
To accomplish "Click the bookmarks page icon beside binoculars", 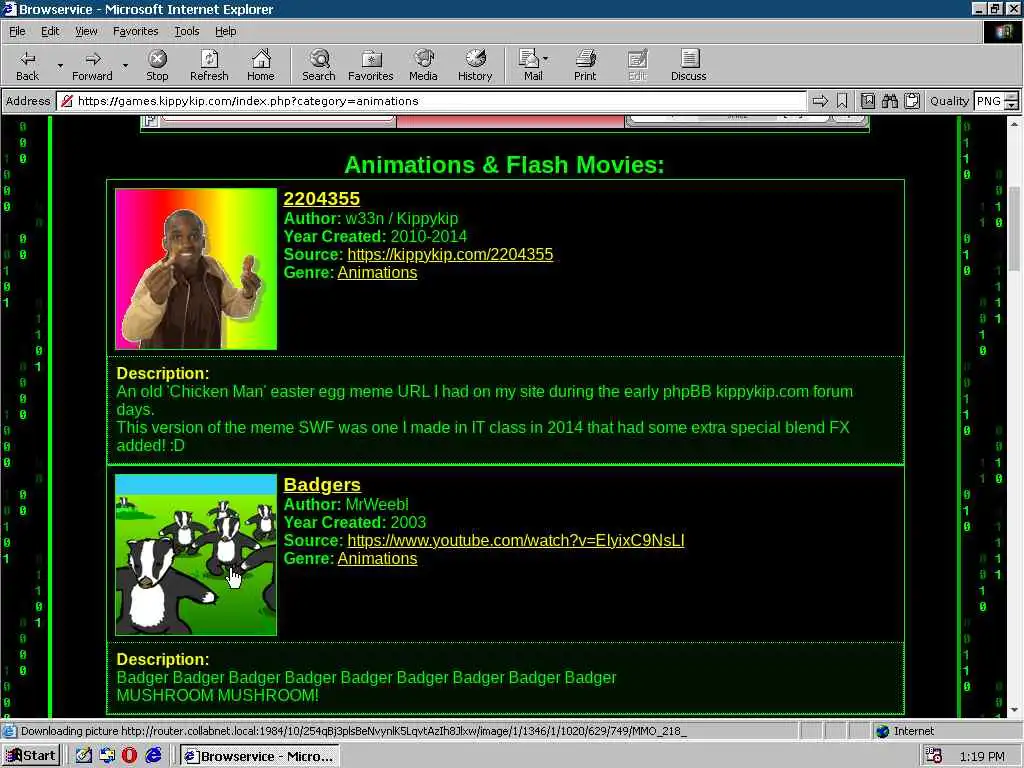I will click(x=867, y=101).
